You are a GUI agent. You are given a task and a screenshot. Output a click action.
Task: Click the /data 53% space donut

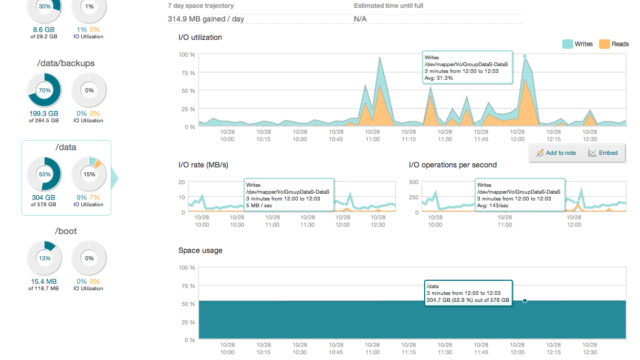pyautogui.click(x=44, y=174)
